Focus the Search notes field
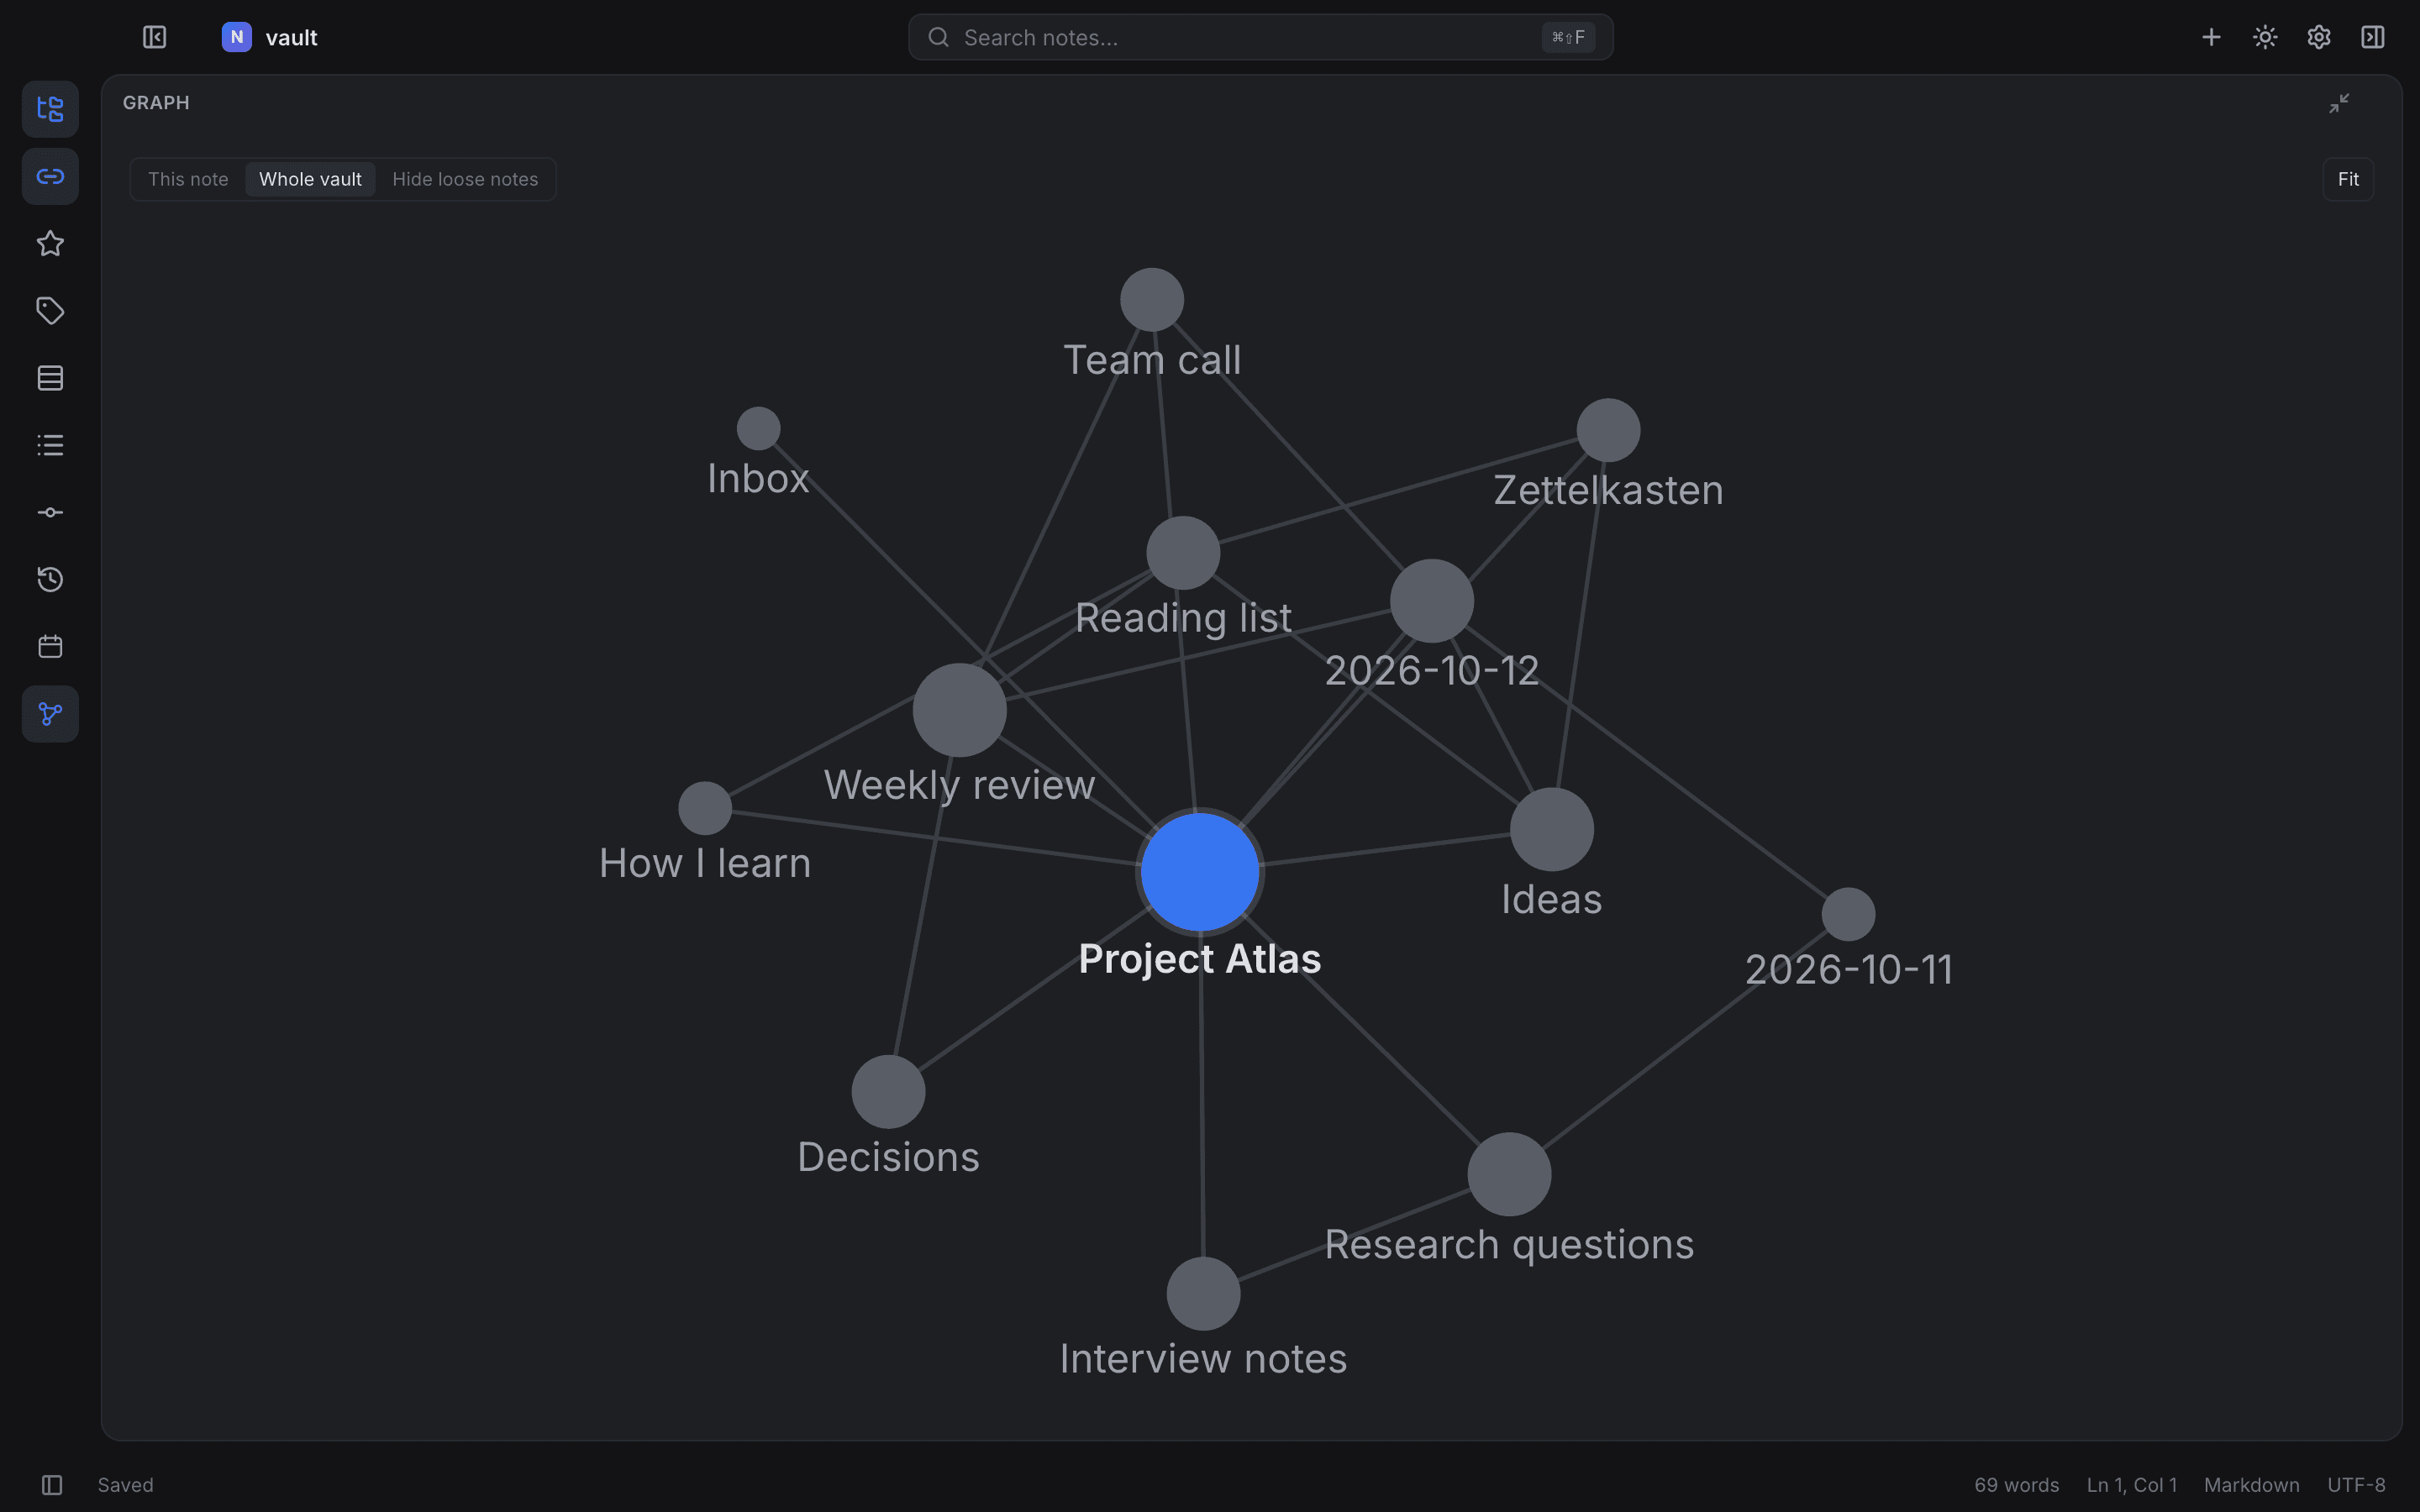Viewport: 2420px width, 1512px height. click(1260, 37)
